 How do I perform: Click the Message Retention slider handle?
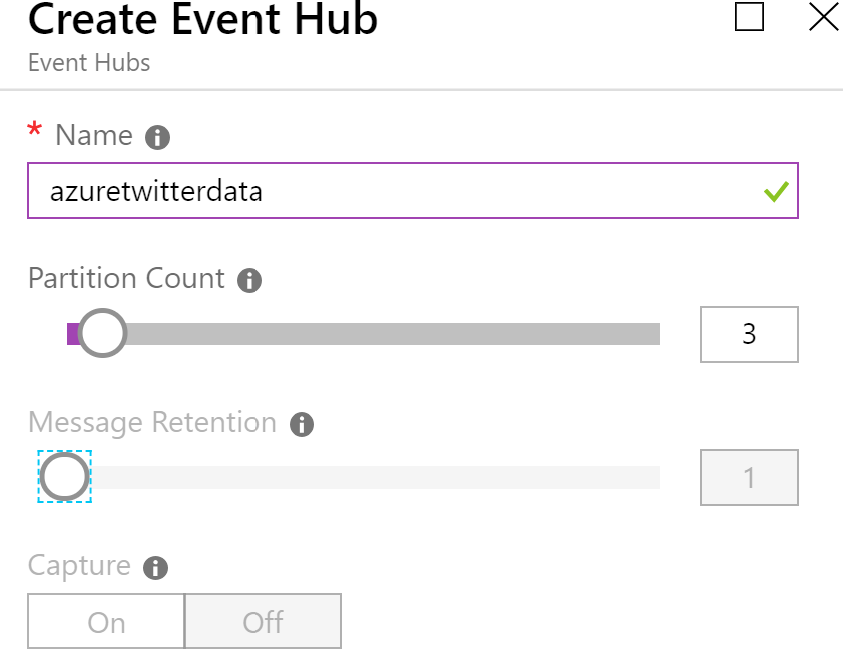tap(65, 477)
